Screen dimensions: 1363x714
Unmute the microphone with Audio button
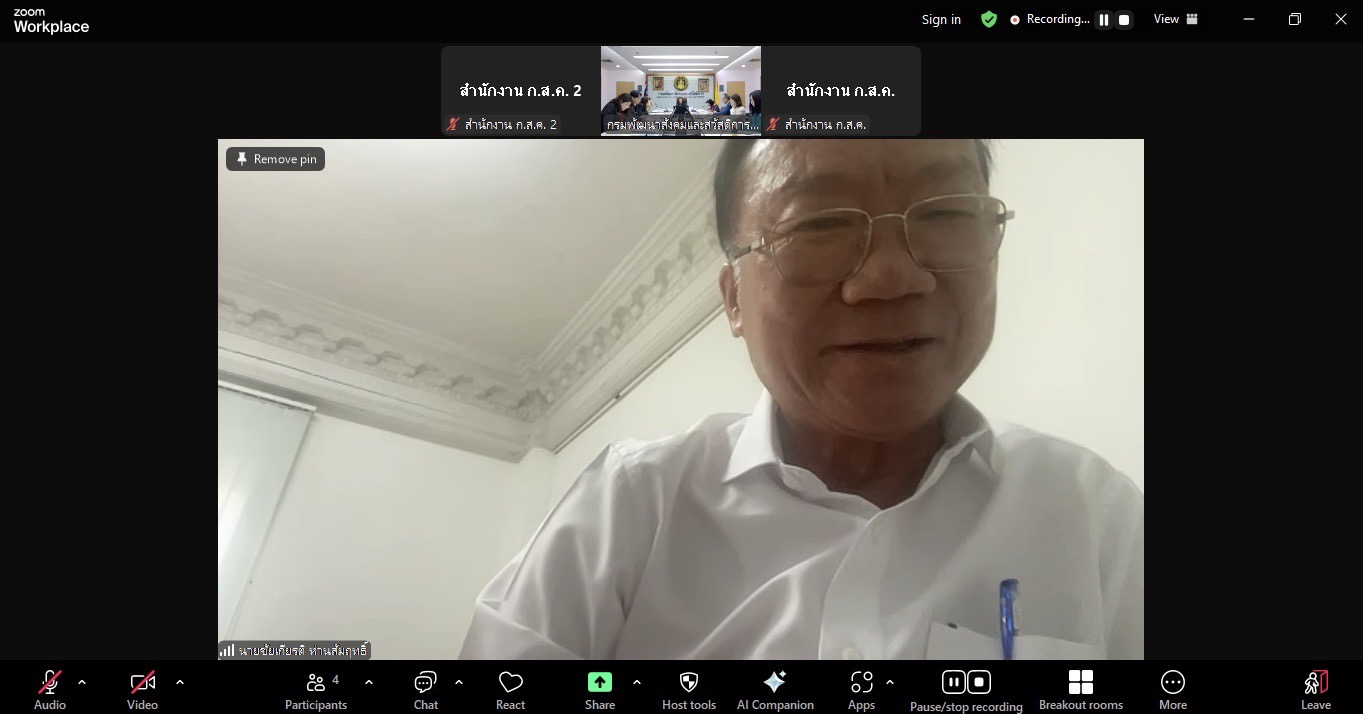50,689
